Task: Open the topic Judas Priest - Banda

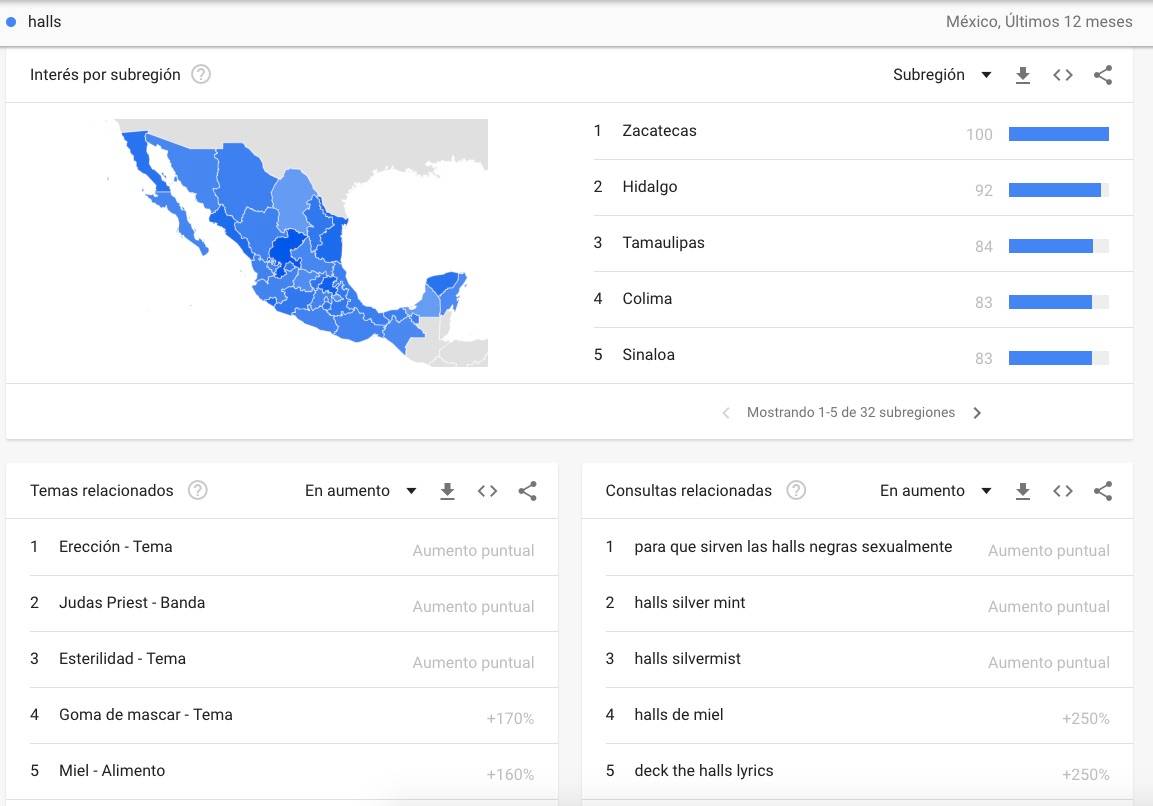Action: pos(133,603)
